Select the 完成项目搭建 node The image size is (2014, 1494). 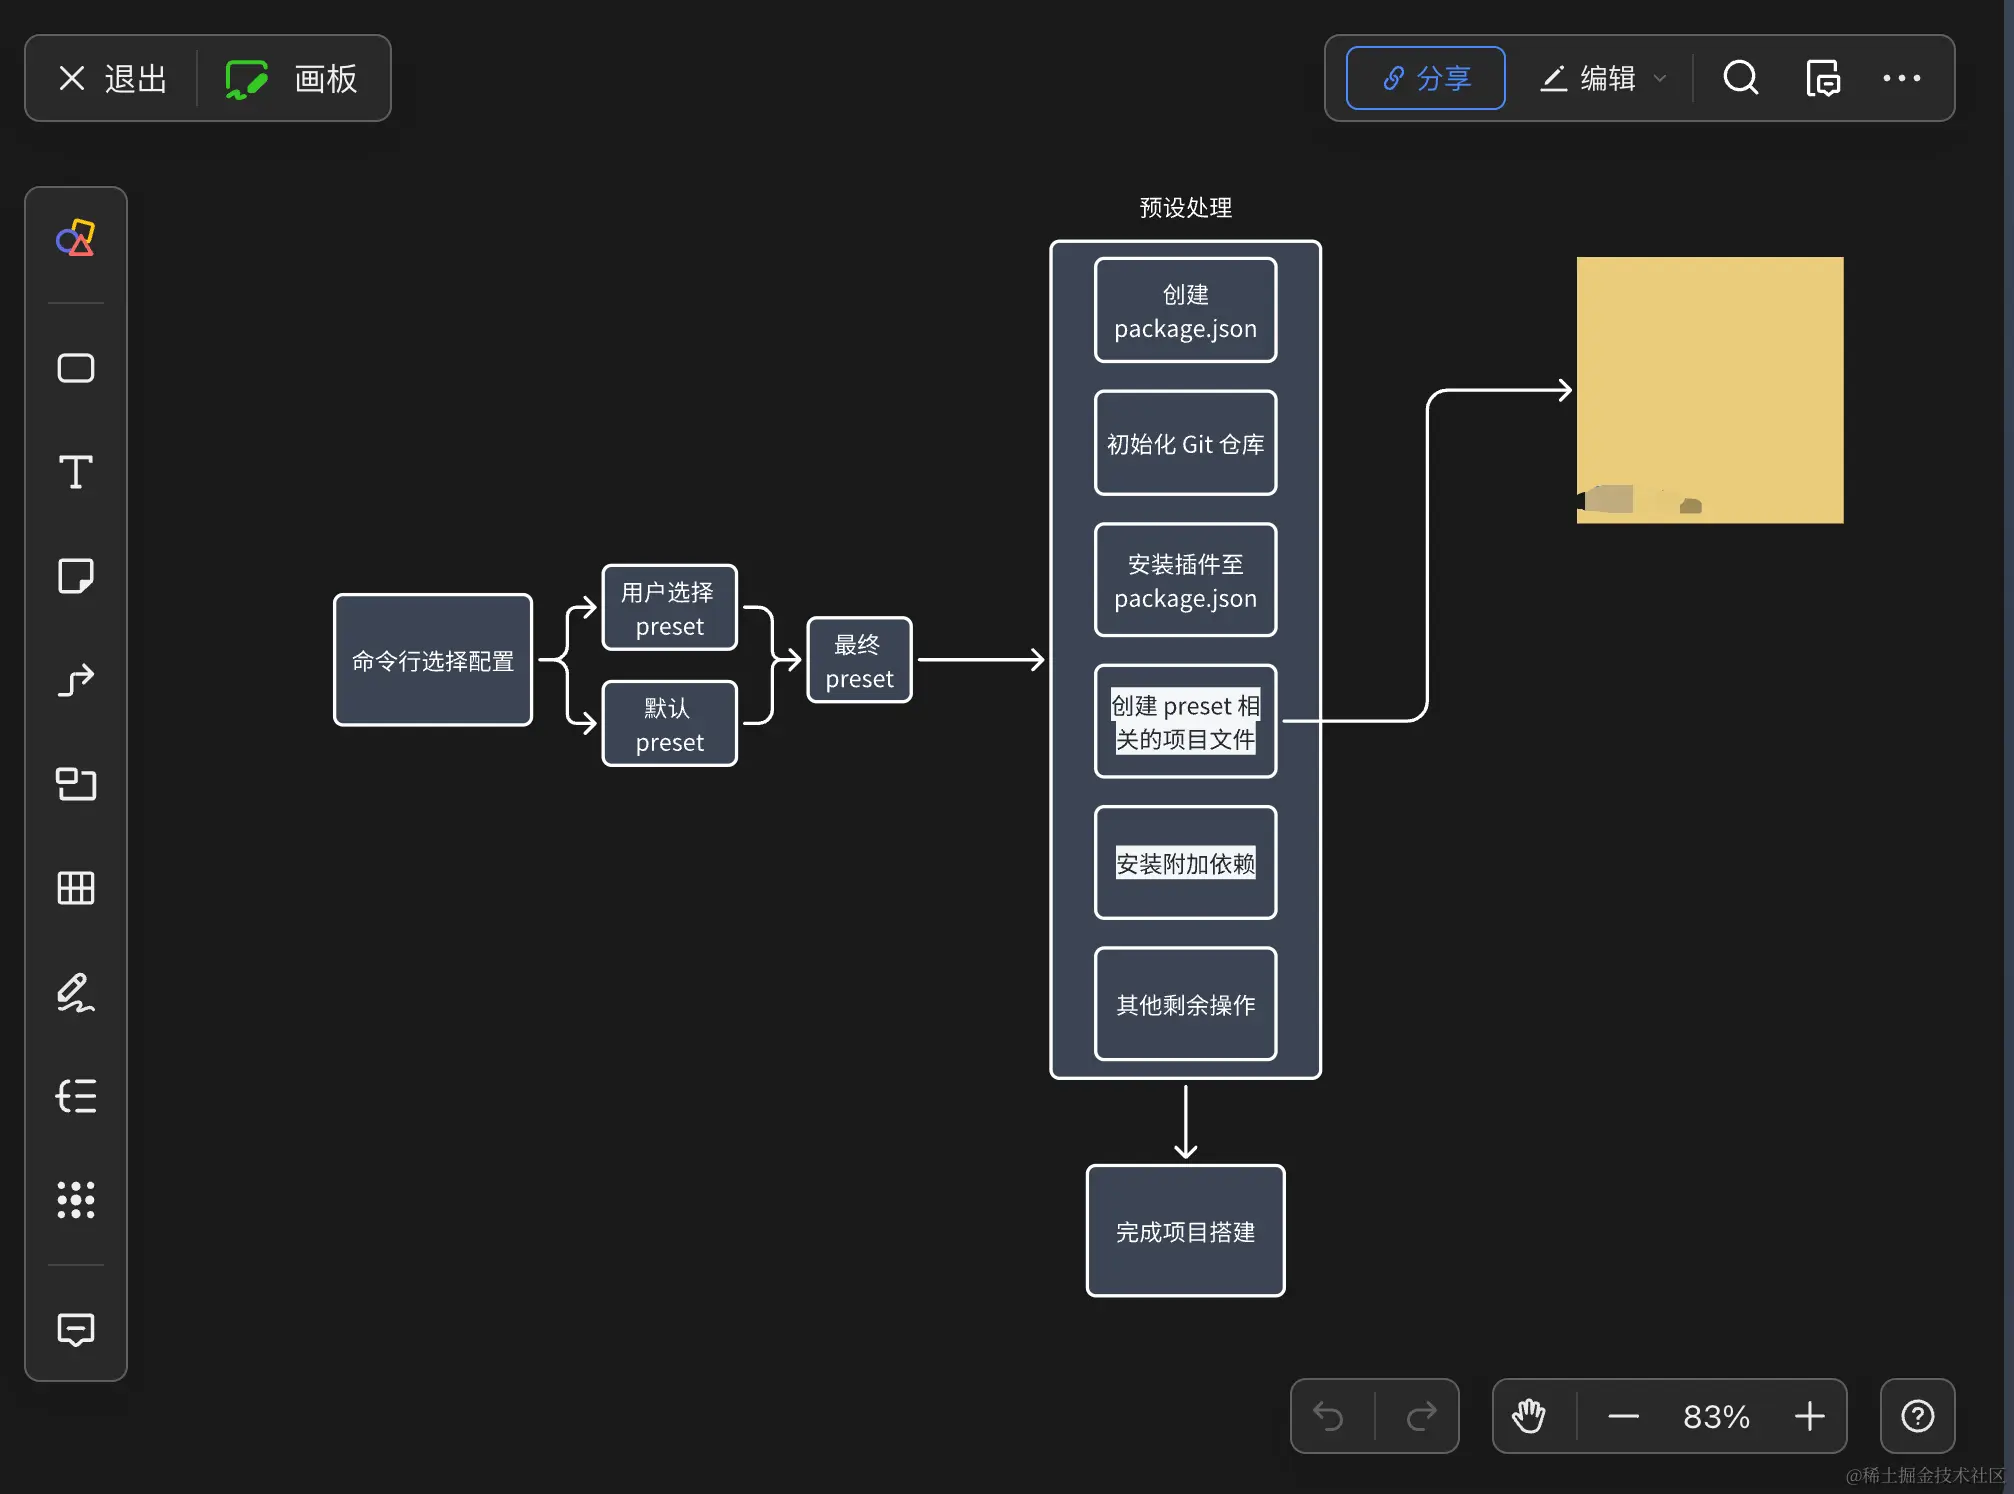click(x=1185, y=1231)
